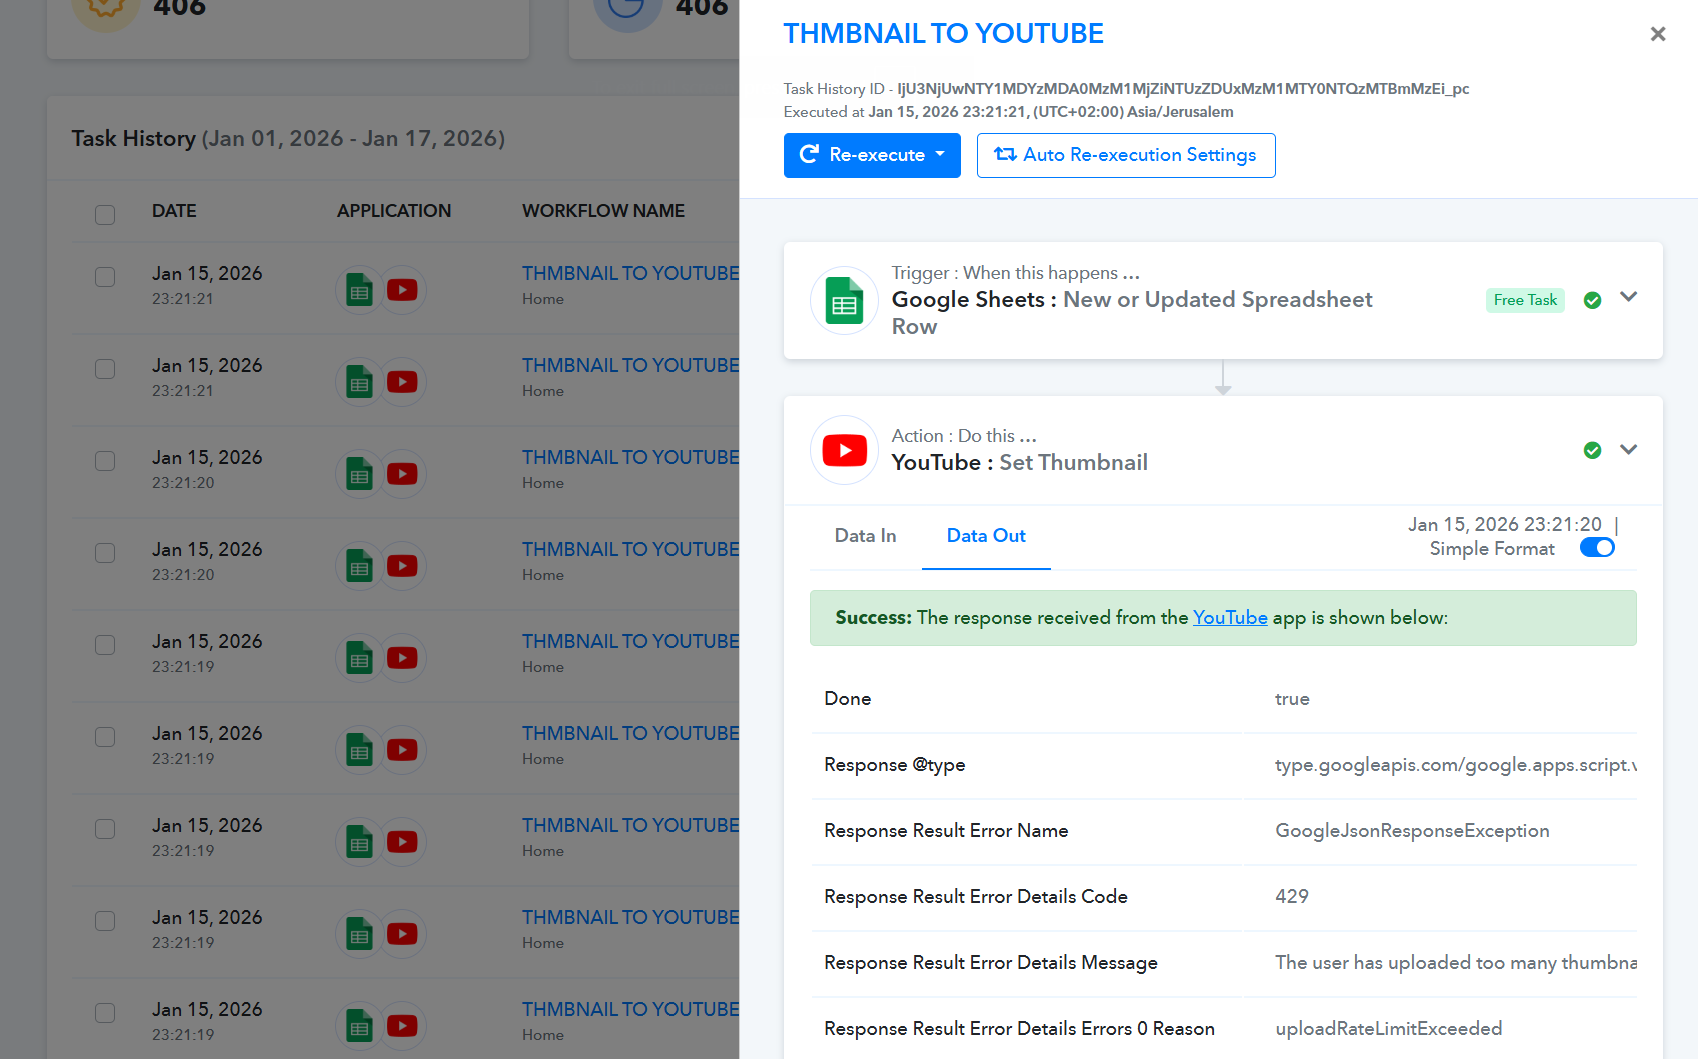
Task: Collapse the YouTube Set Thumbnail step chevron
Action: coord(1628,450)
